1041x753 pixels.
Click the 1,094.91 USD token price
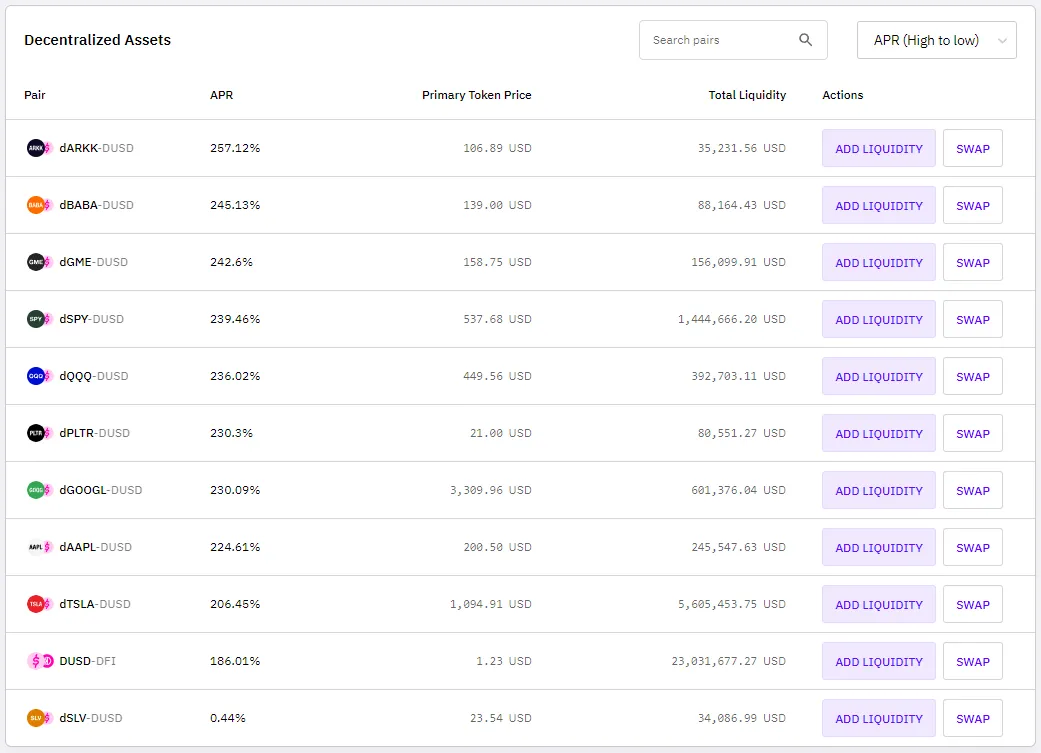[491, 604]
